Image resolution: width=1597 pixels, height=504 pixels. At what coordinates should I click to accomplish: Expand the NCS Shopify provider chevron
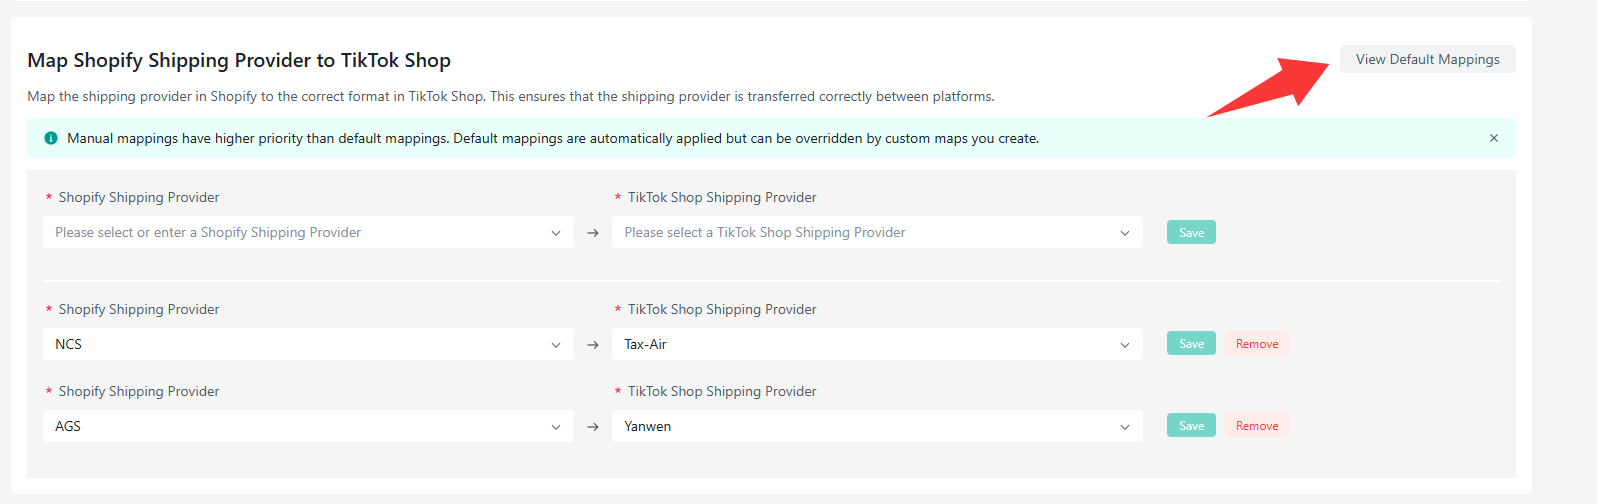(556, 345)
